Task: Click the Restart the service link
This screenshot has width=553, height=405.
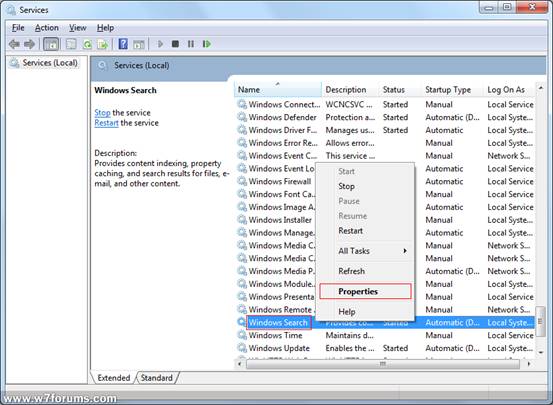Action: pyautogui.click(x=107, y=123)
